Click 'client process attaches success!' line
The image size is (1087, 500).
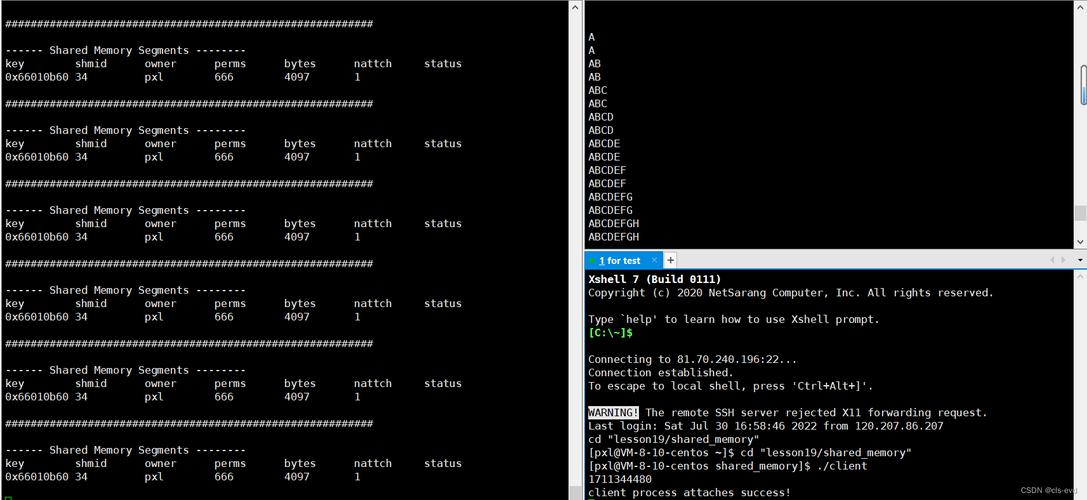click(x=689, y=492)
